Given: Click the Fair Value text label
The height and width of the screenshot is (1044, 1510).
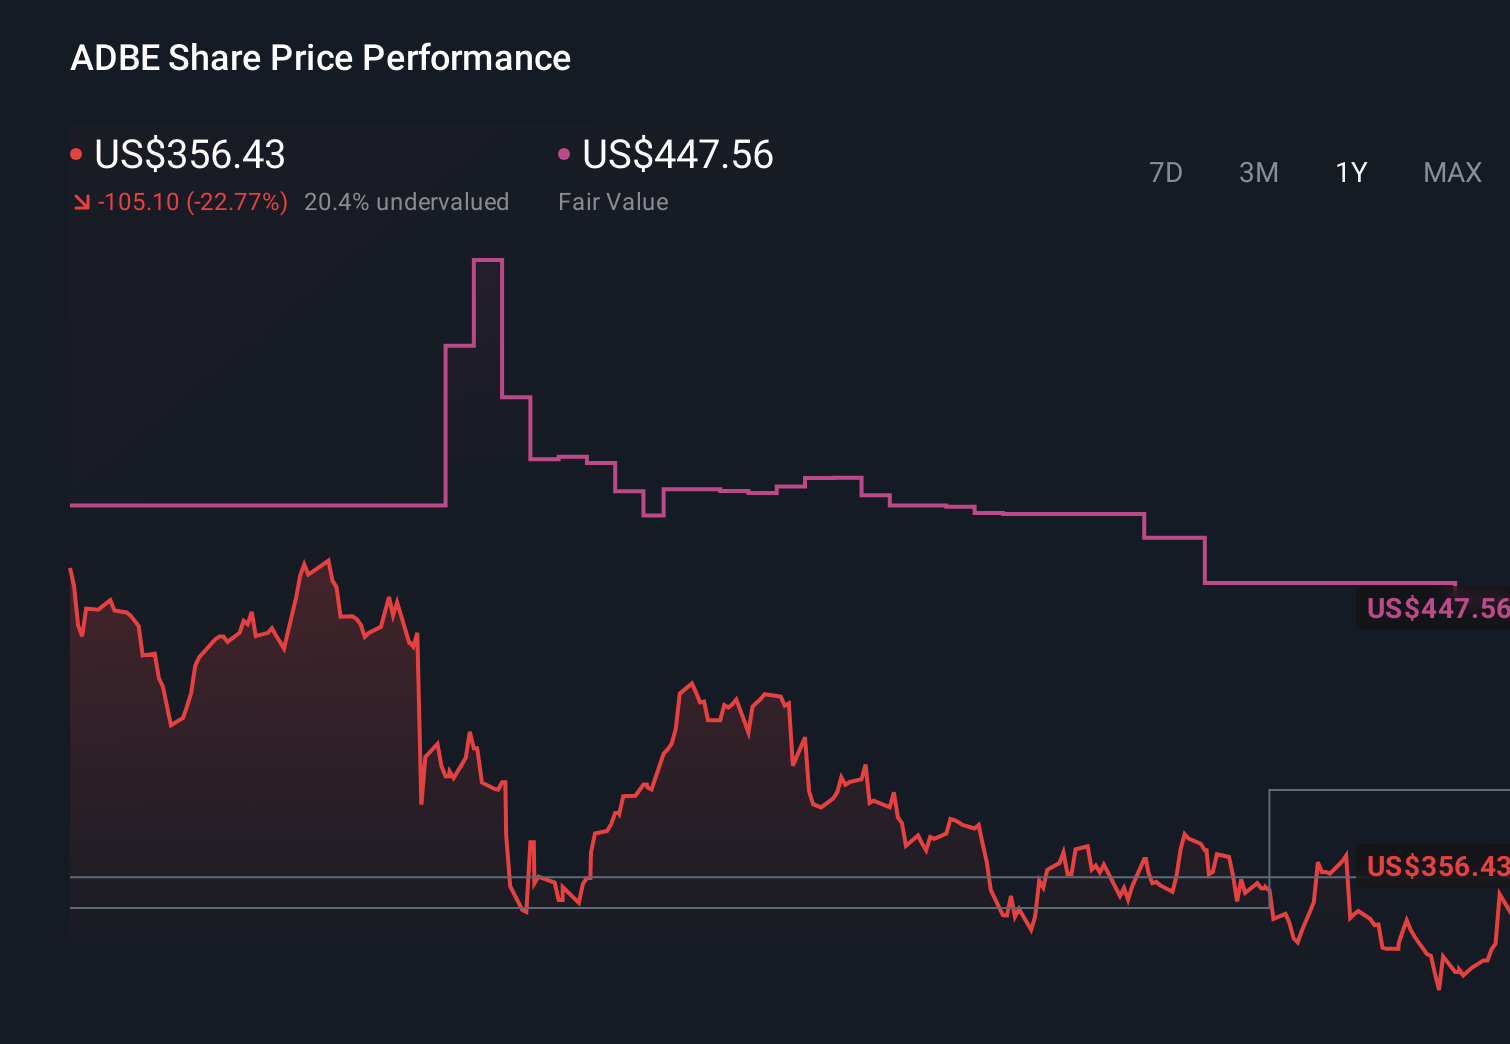Looking at the screenshot, I should (x=613, y=201).
